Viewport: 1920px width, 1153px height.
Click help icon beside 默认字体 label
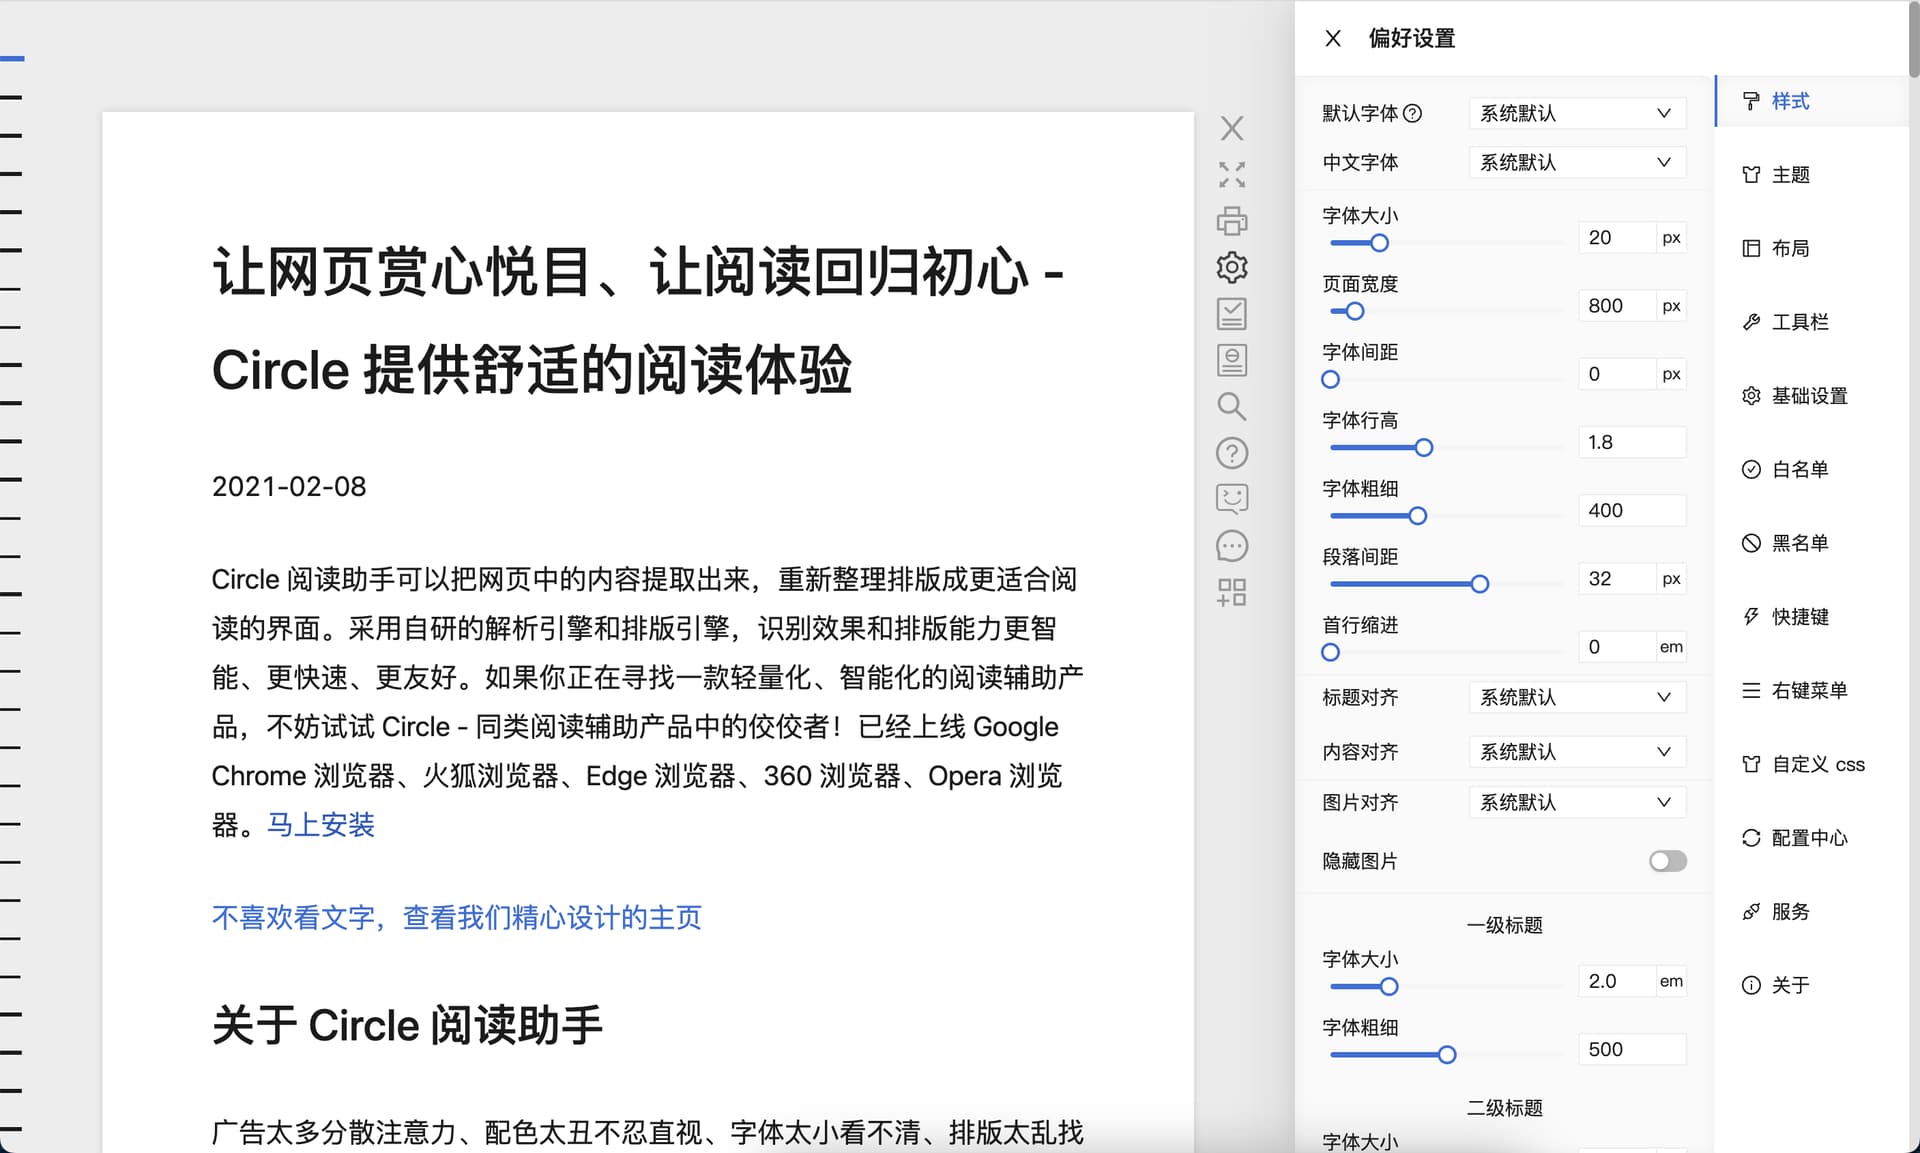coord(1412,113)
